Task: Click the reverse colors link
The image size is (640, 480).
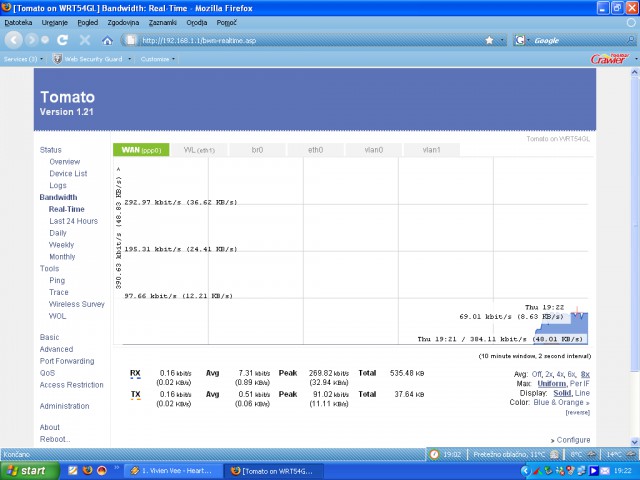Action: pos(578,413)
